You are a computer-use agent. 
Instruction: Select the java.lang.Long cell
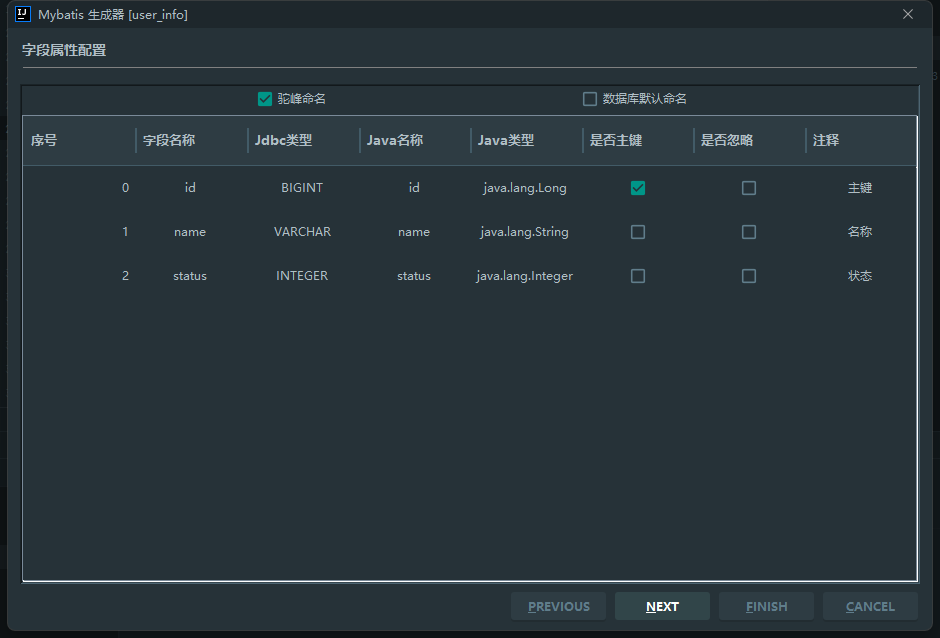point(525,188)
